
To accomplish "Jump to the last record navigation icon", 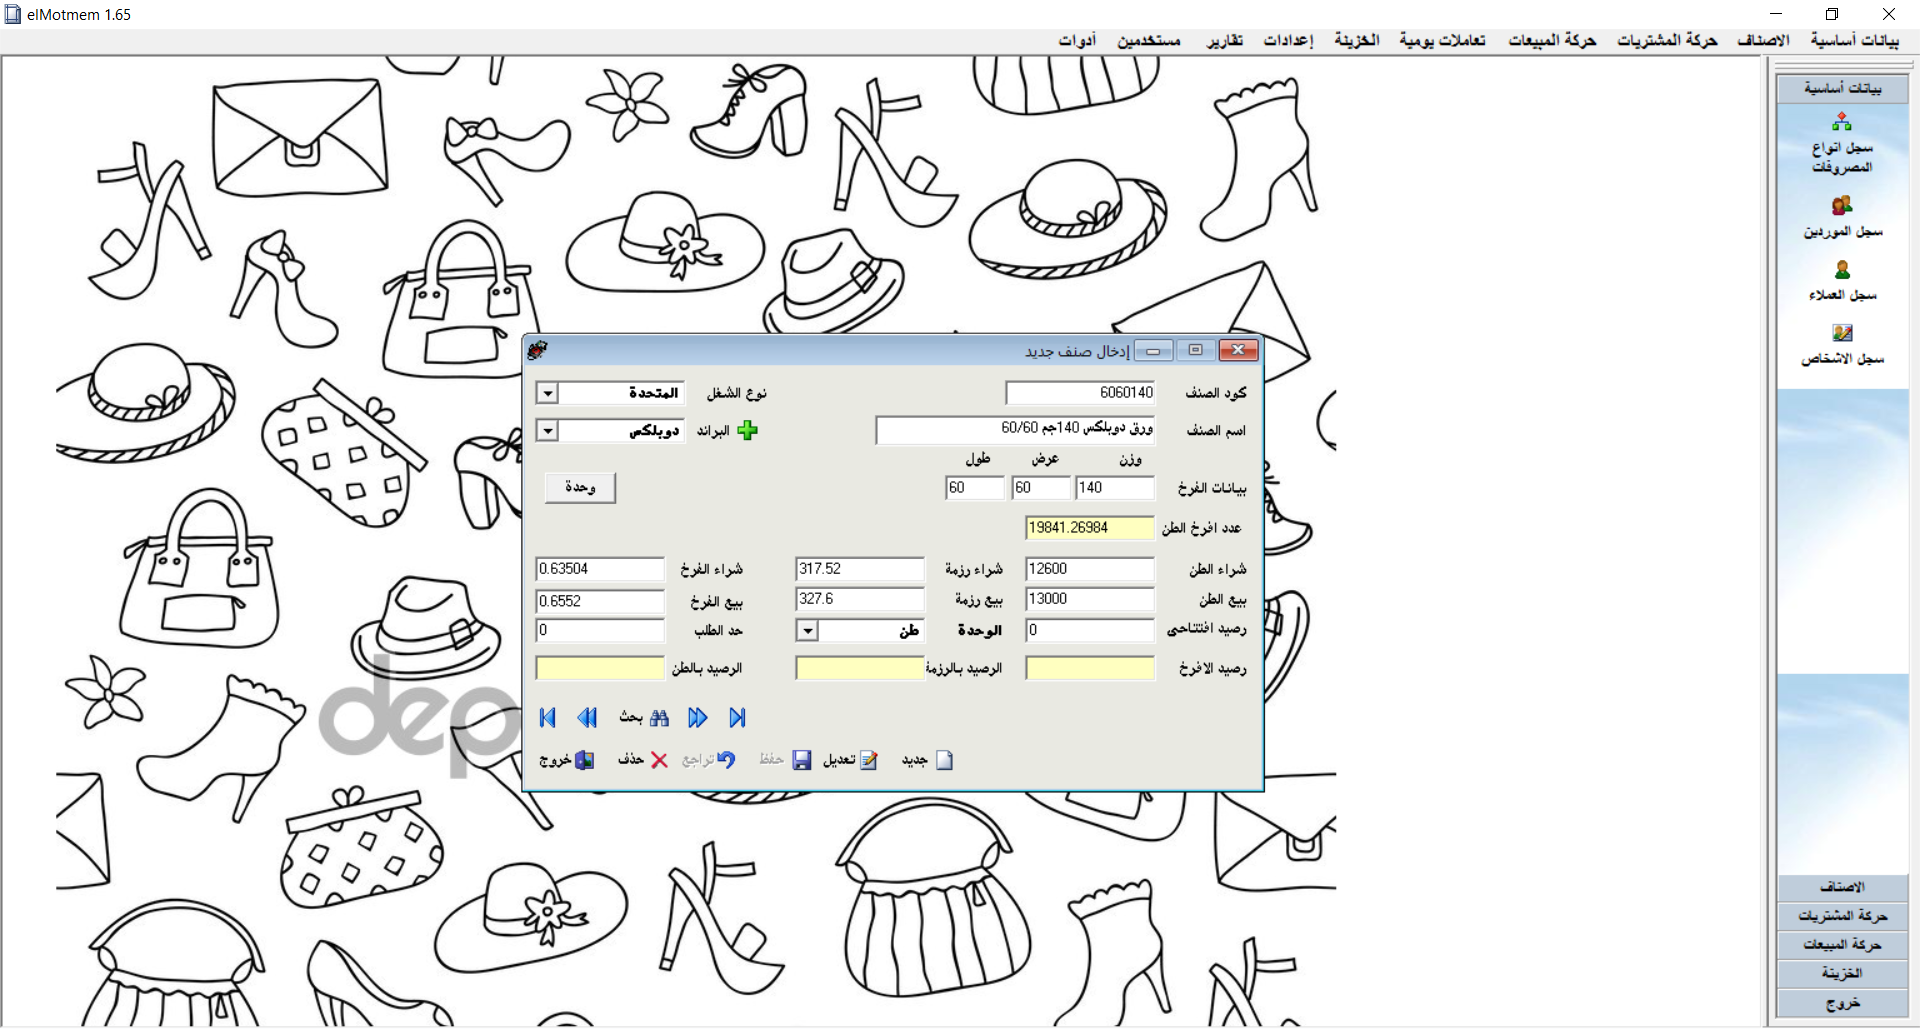I will [738, 717].
